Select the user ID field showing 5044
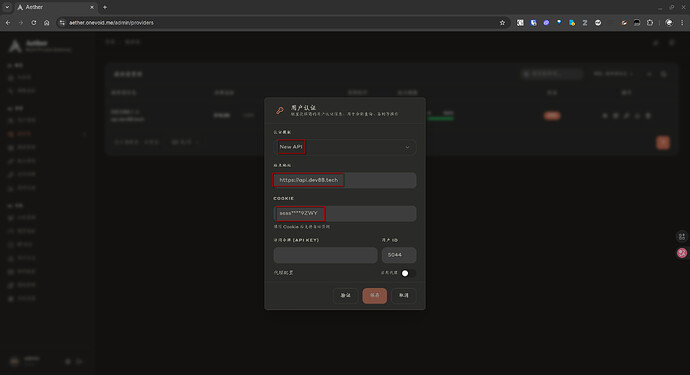 399,255
